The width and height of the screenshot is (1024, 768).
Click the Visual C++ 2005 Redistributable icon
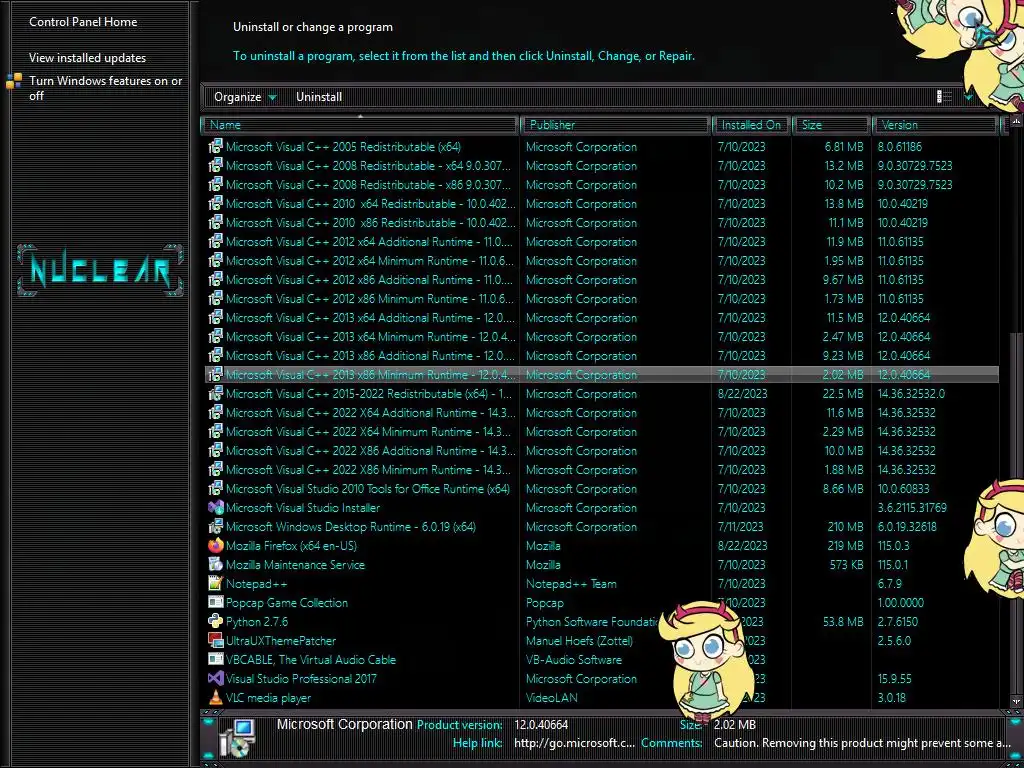216,146
